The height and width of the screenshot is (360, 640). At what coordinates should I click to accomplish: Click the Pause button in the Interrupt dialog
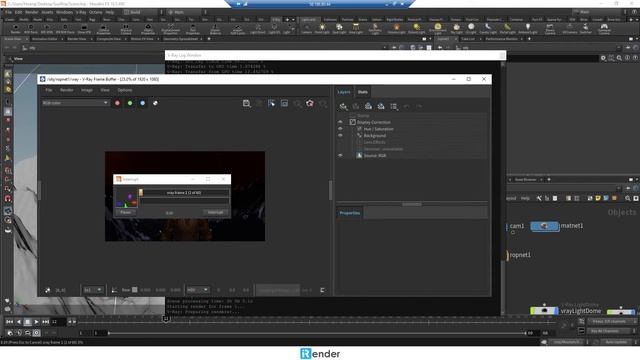[126, 212]
